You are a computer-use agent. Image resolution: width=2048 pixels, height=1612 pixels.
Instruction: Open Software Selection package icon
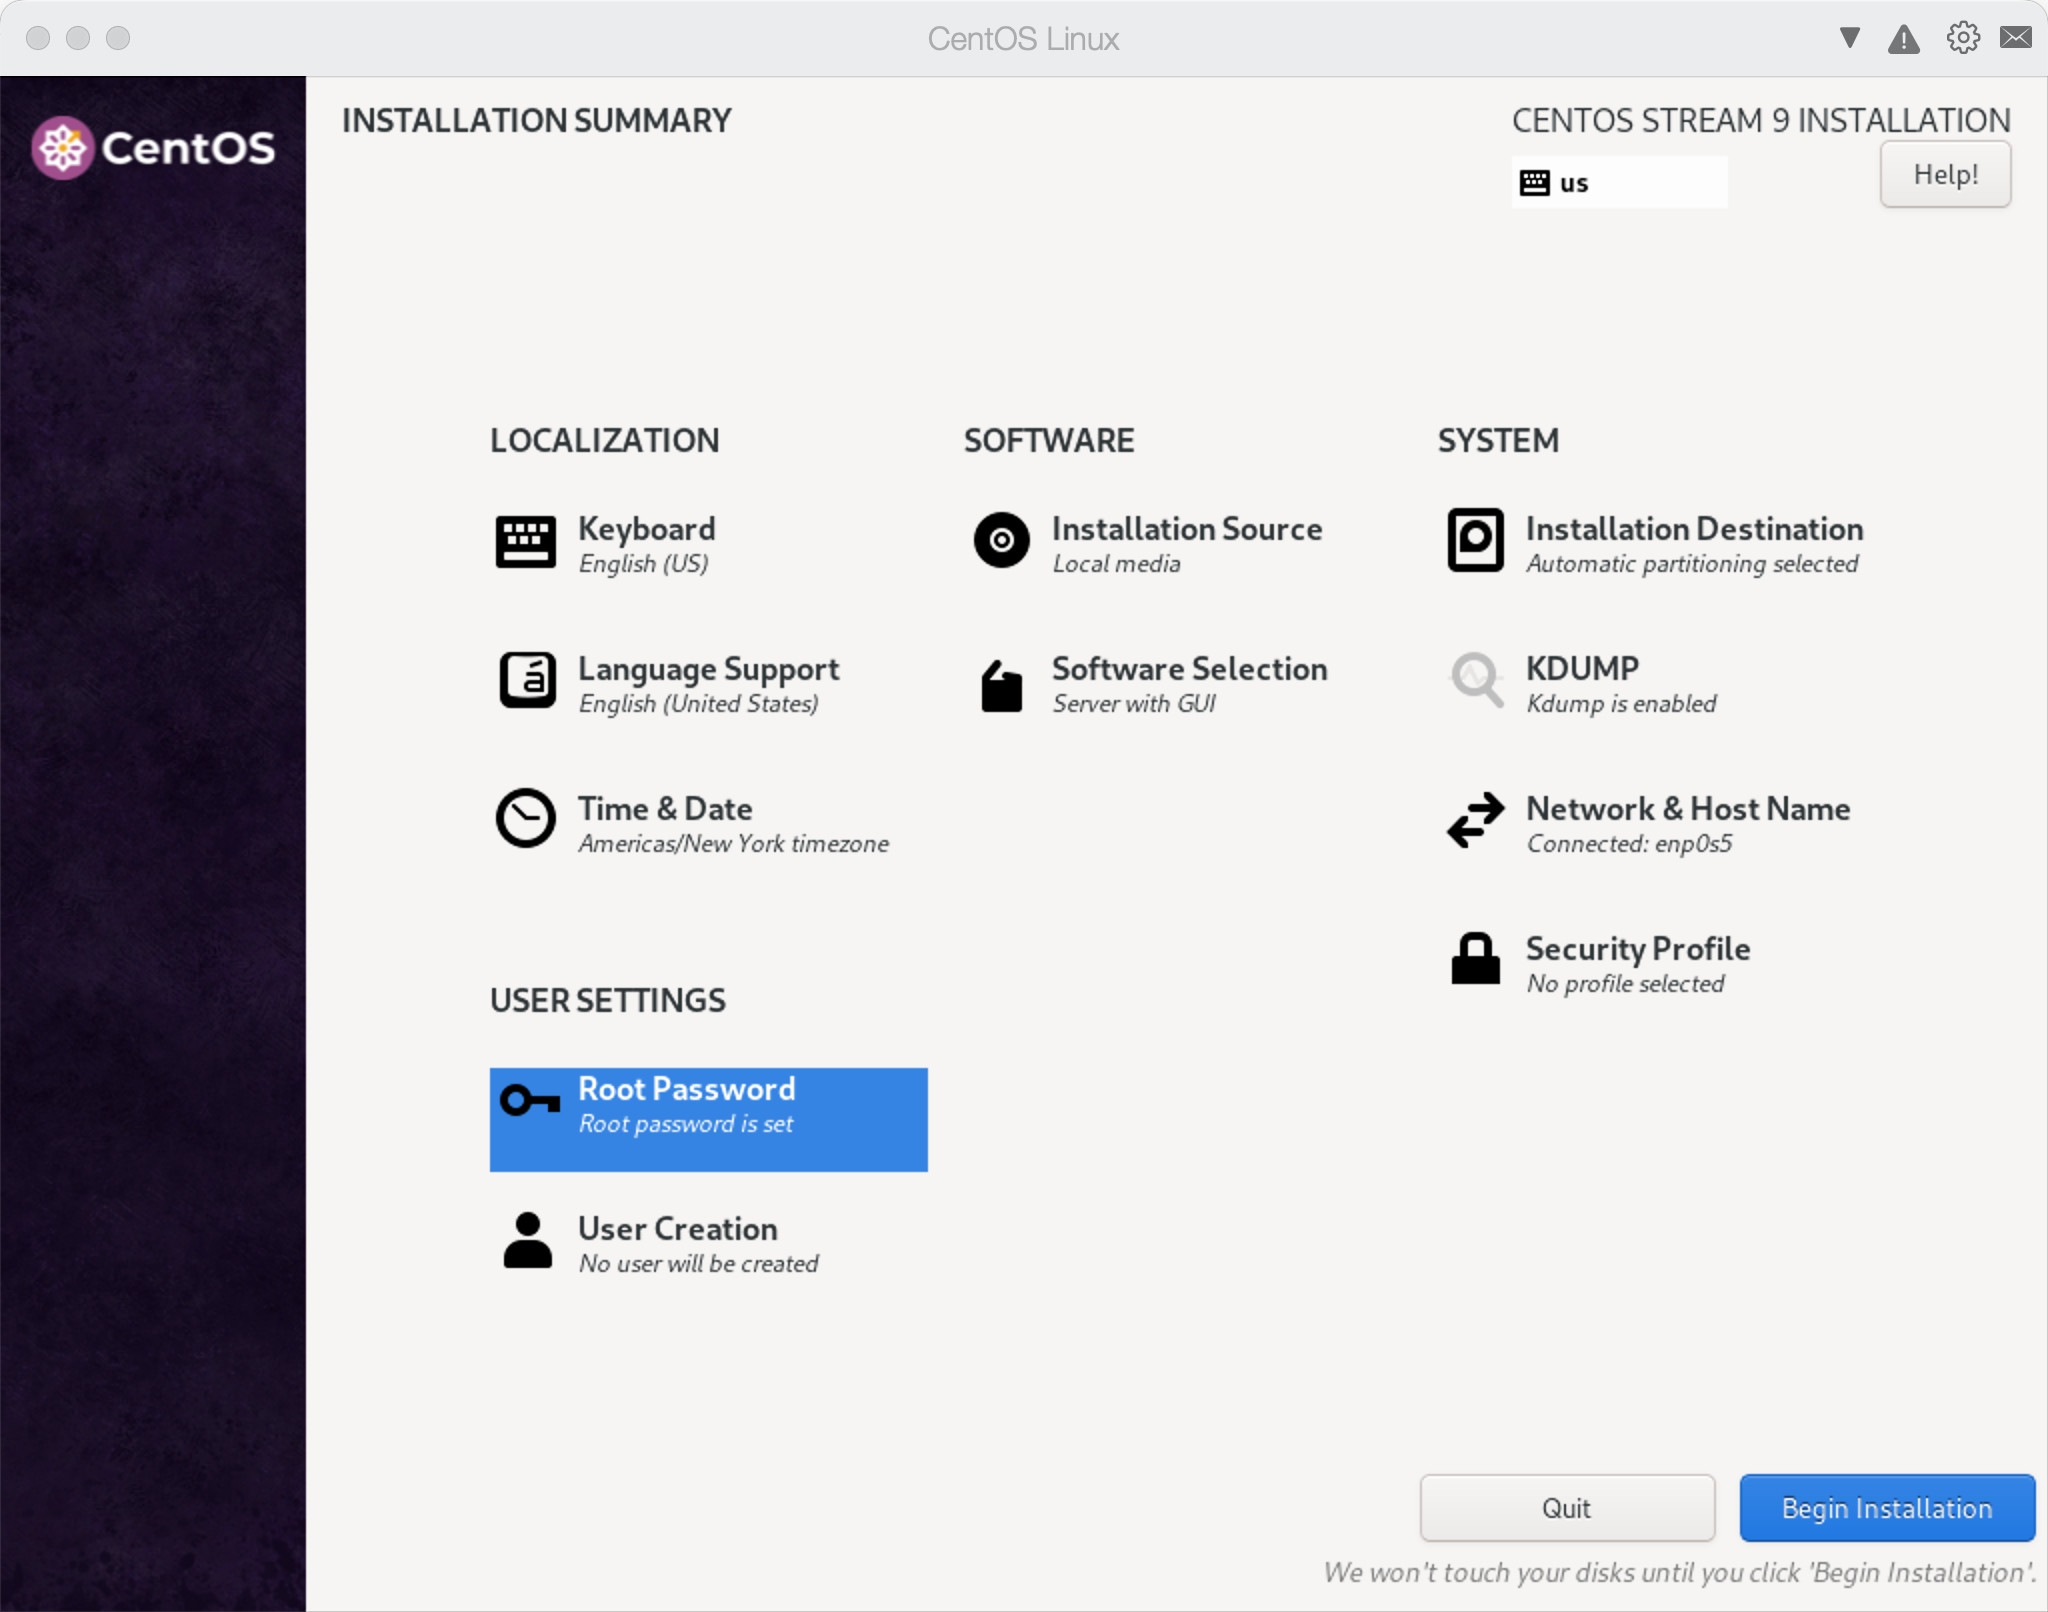pyautogui.click(x=1001, y=686)
